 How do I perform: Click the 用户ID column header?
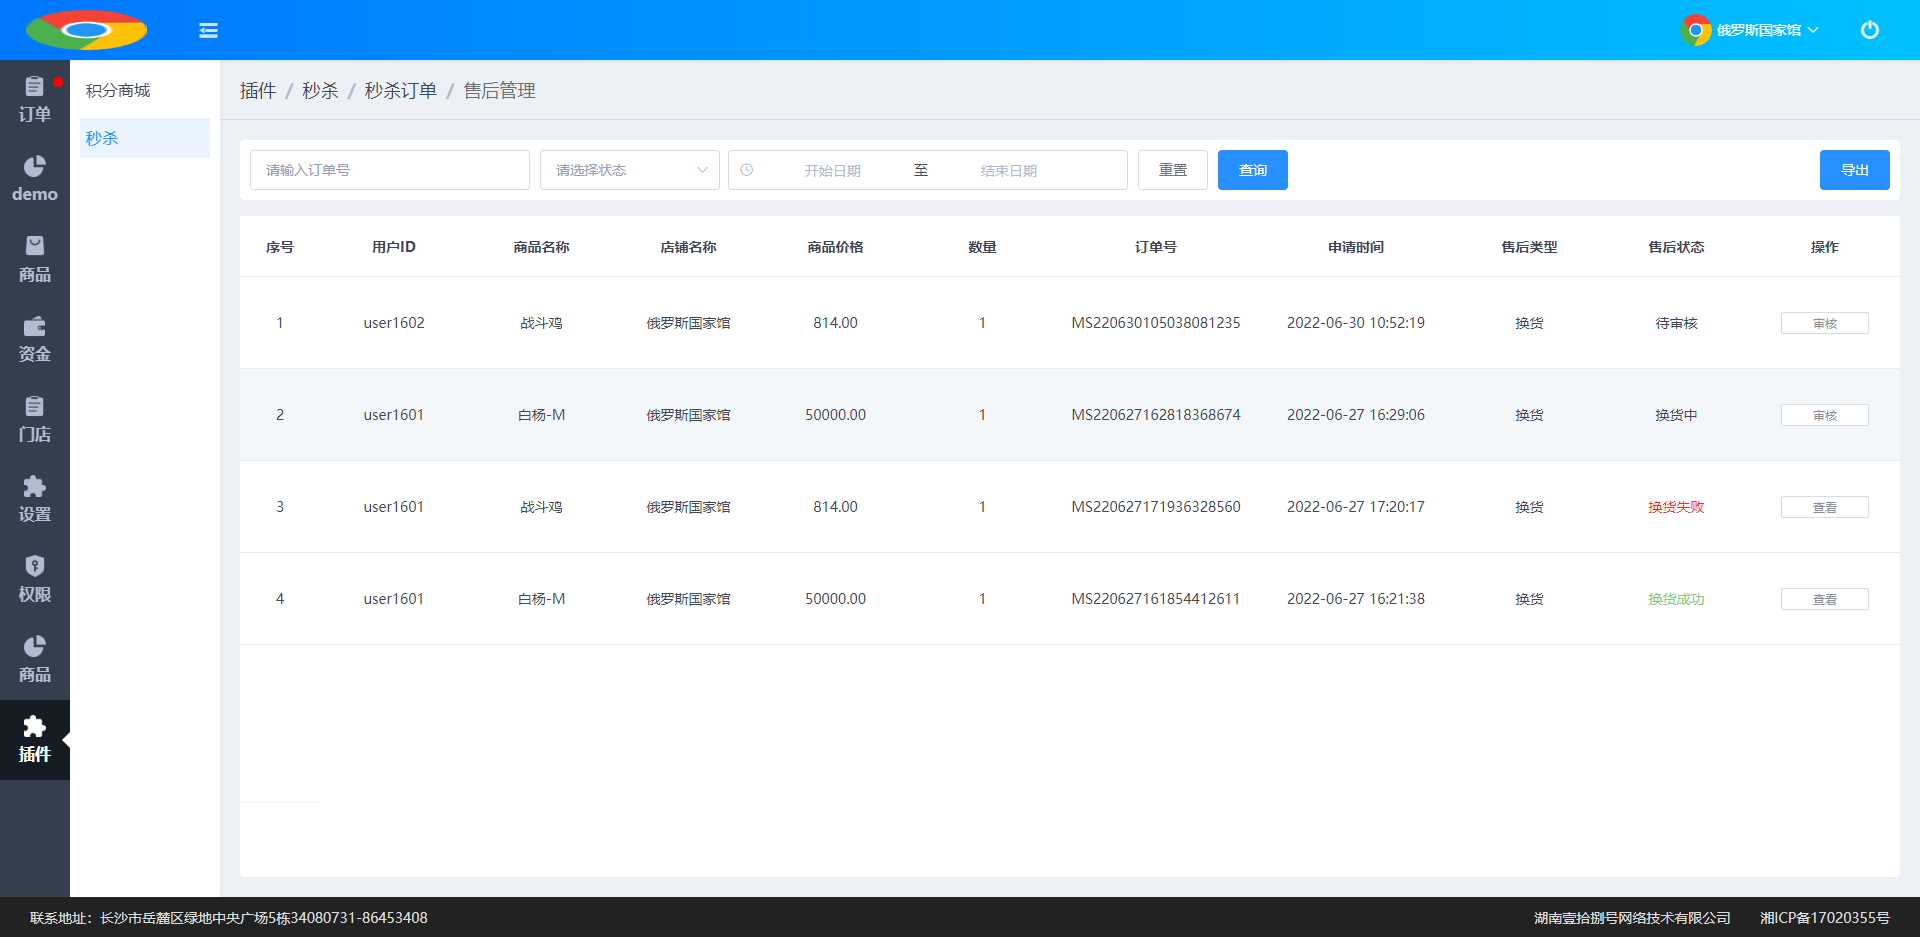click(x=394, y=247)
